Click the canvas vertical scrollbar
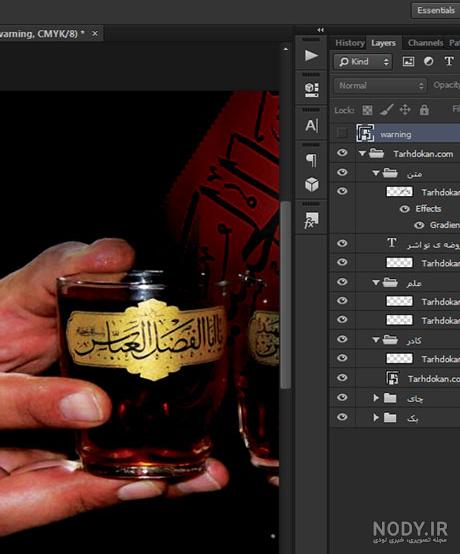Image resolution: width=460 pixels, height=554 pixels. point(285,295)
